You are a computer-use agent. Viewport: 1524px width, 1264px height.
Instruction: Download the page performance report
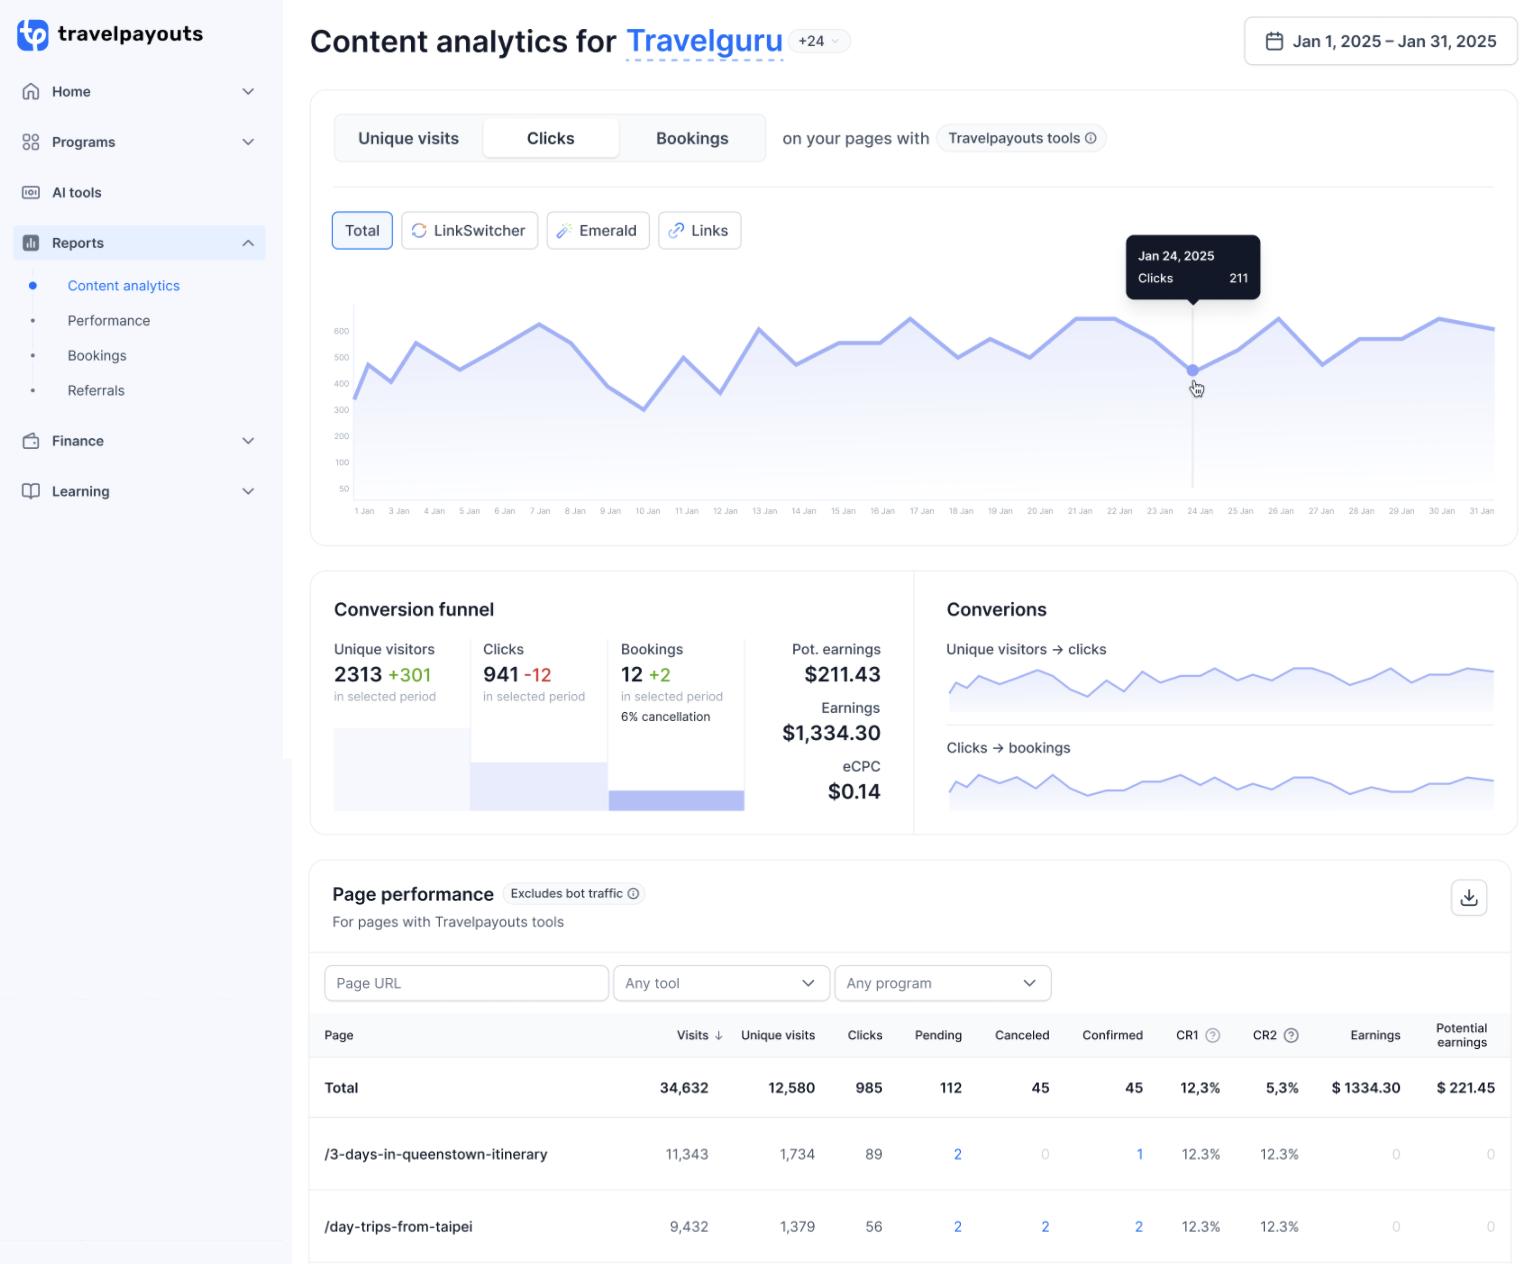[x=1468, y=897]
